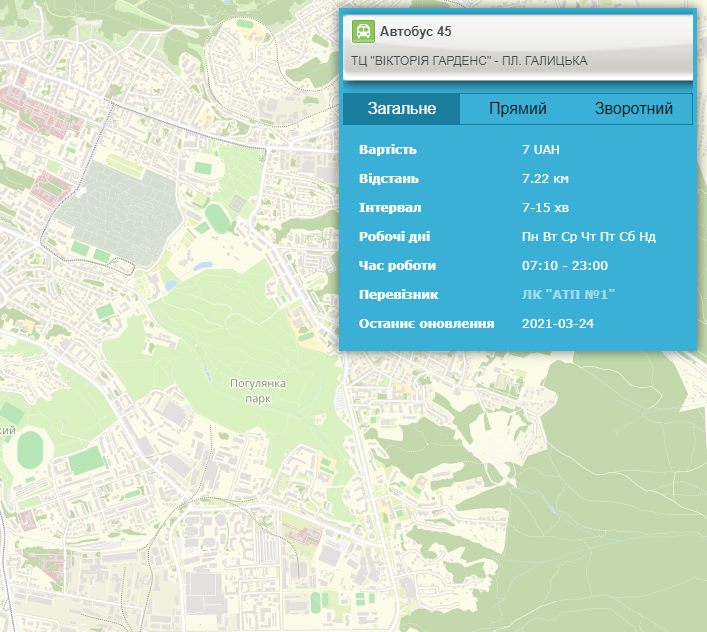Select the 7 UAH fare value
The width and height of the screenshot is (707, 632).
click(x=541, y=150)
